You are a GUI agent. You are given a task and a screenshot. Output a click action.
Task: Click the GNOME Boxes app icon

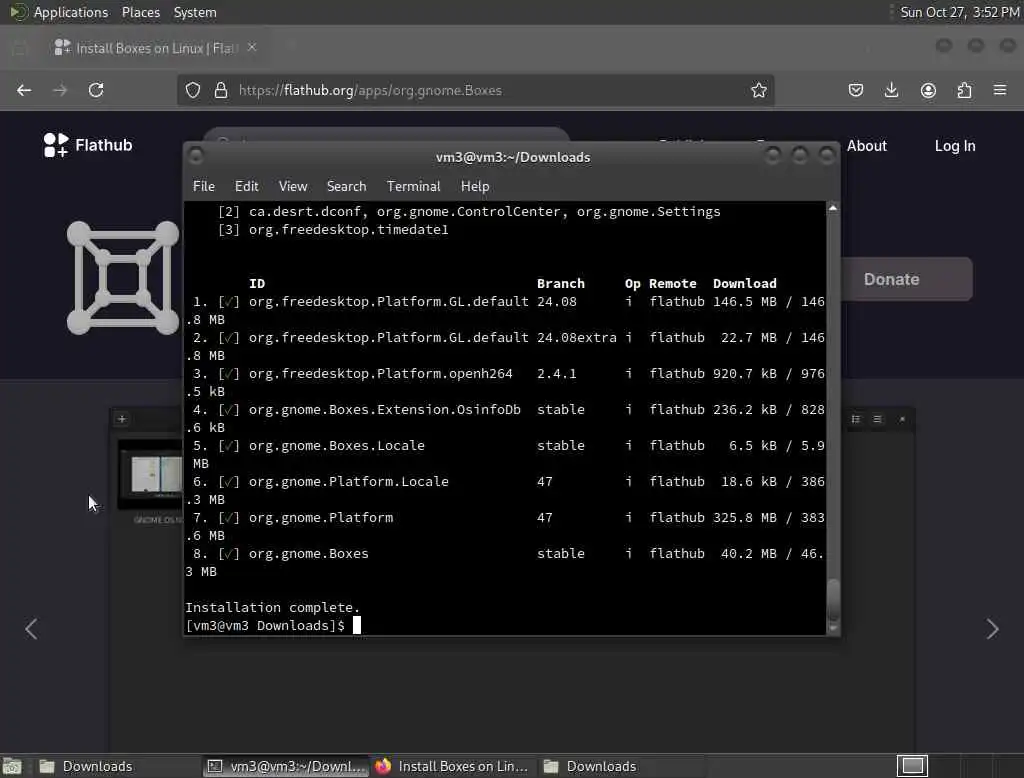(123, 278)
